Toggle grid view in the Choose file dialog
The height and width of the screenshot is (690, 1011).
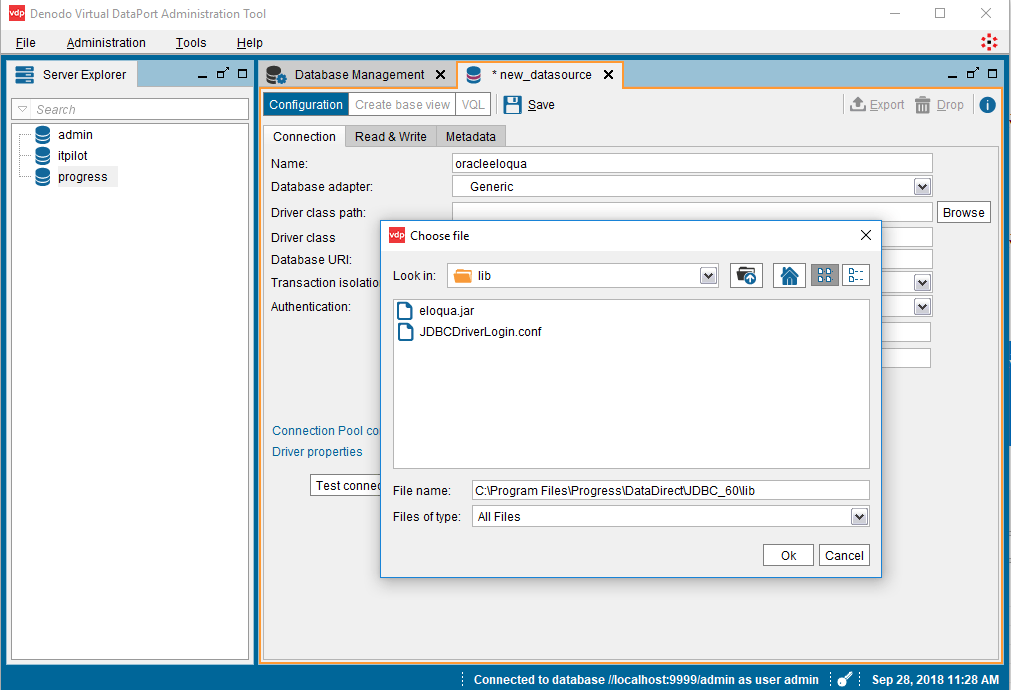pyautogui.click(x=824, y=275)
